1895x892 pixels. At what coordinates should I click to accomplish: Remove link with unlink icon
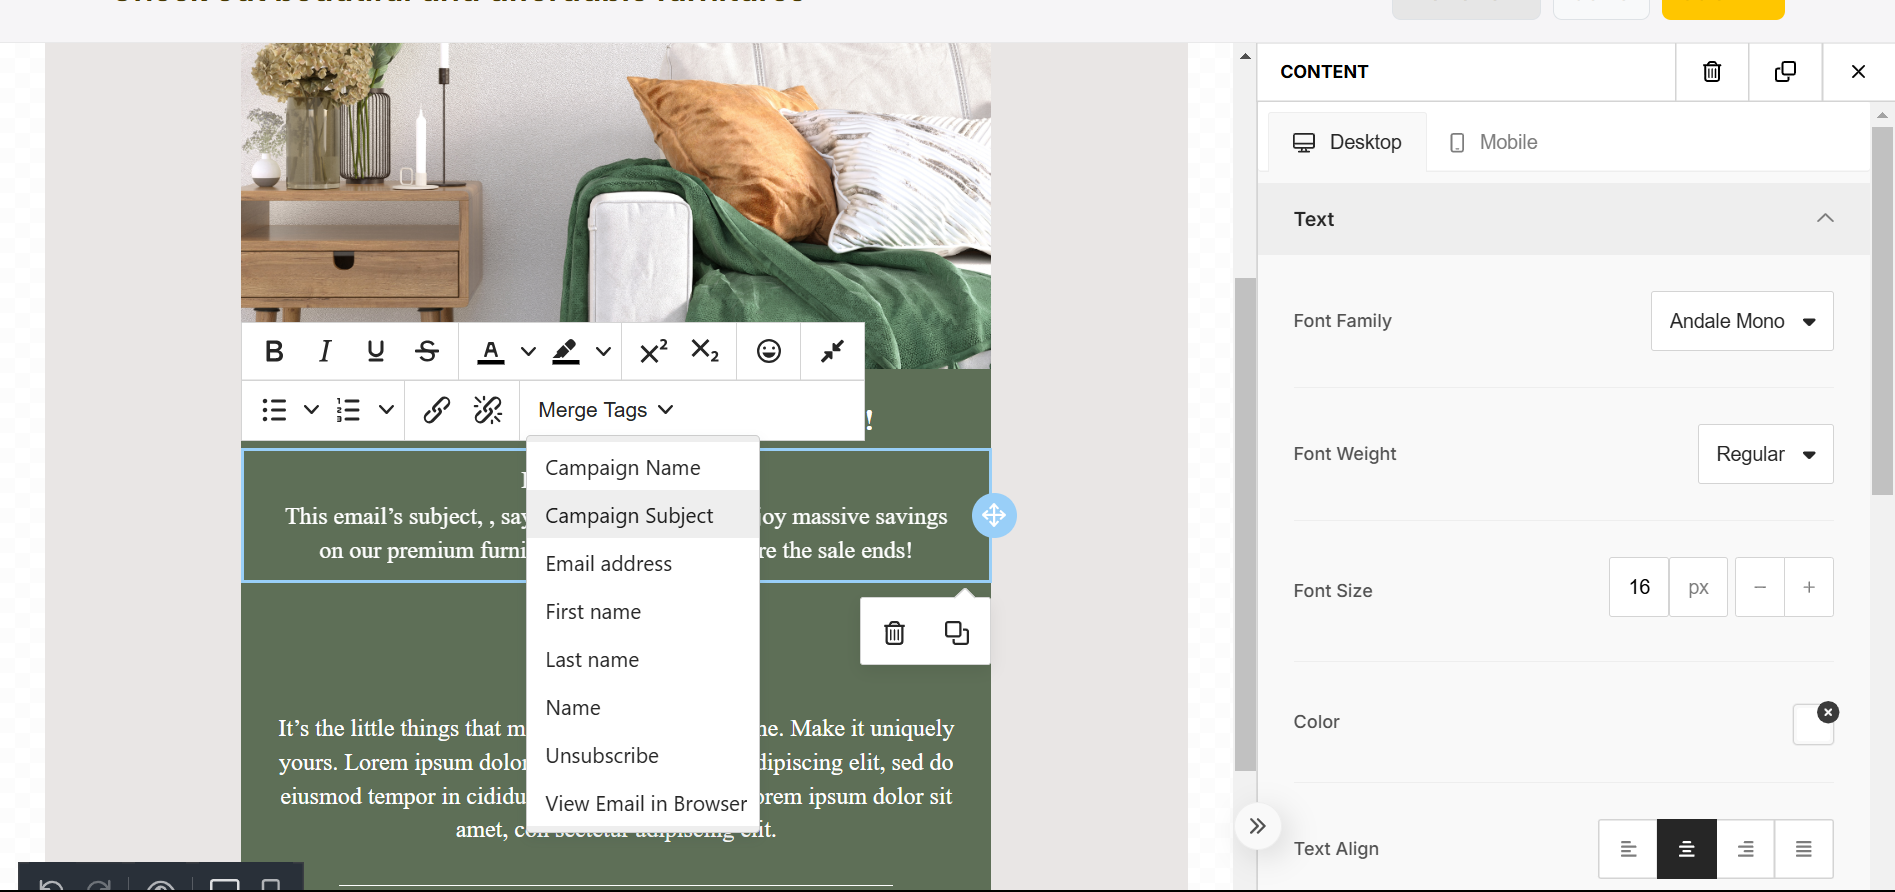488,410
